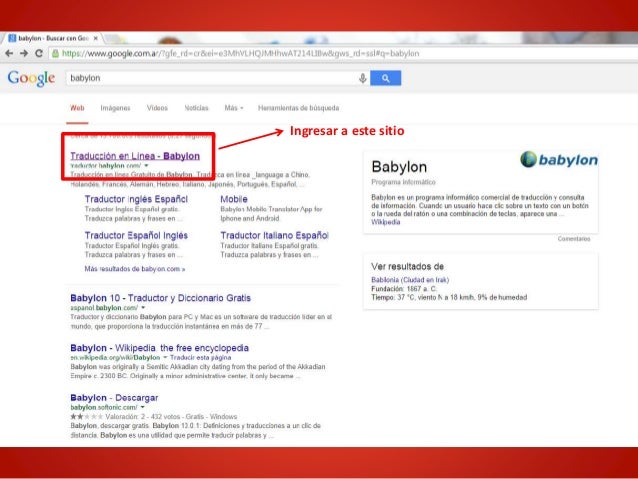The image size is (638, 479).
Task: Go back with the browser back arrow
Action: [x=9, y=53]
